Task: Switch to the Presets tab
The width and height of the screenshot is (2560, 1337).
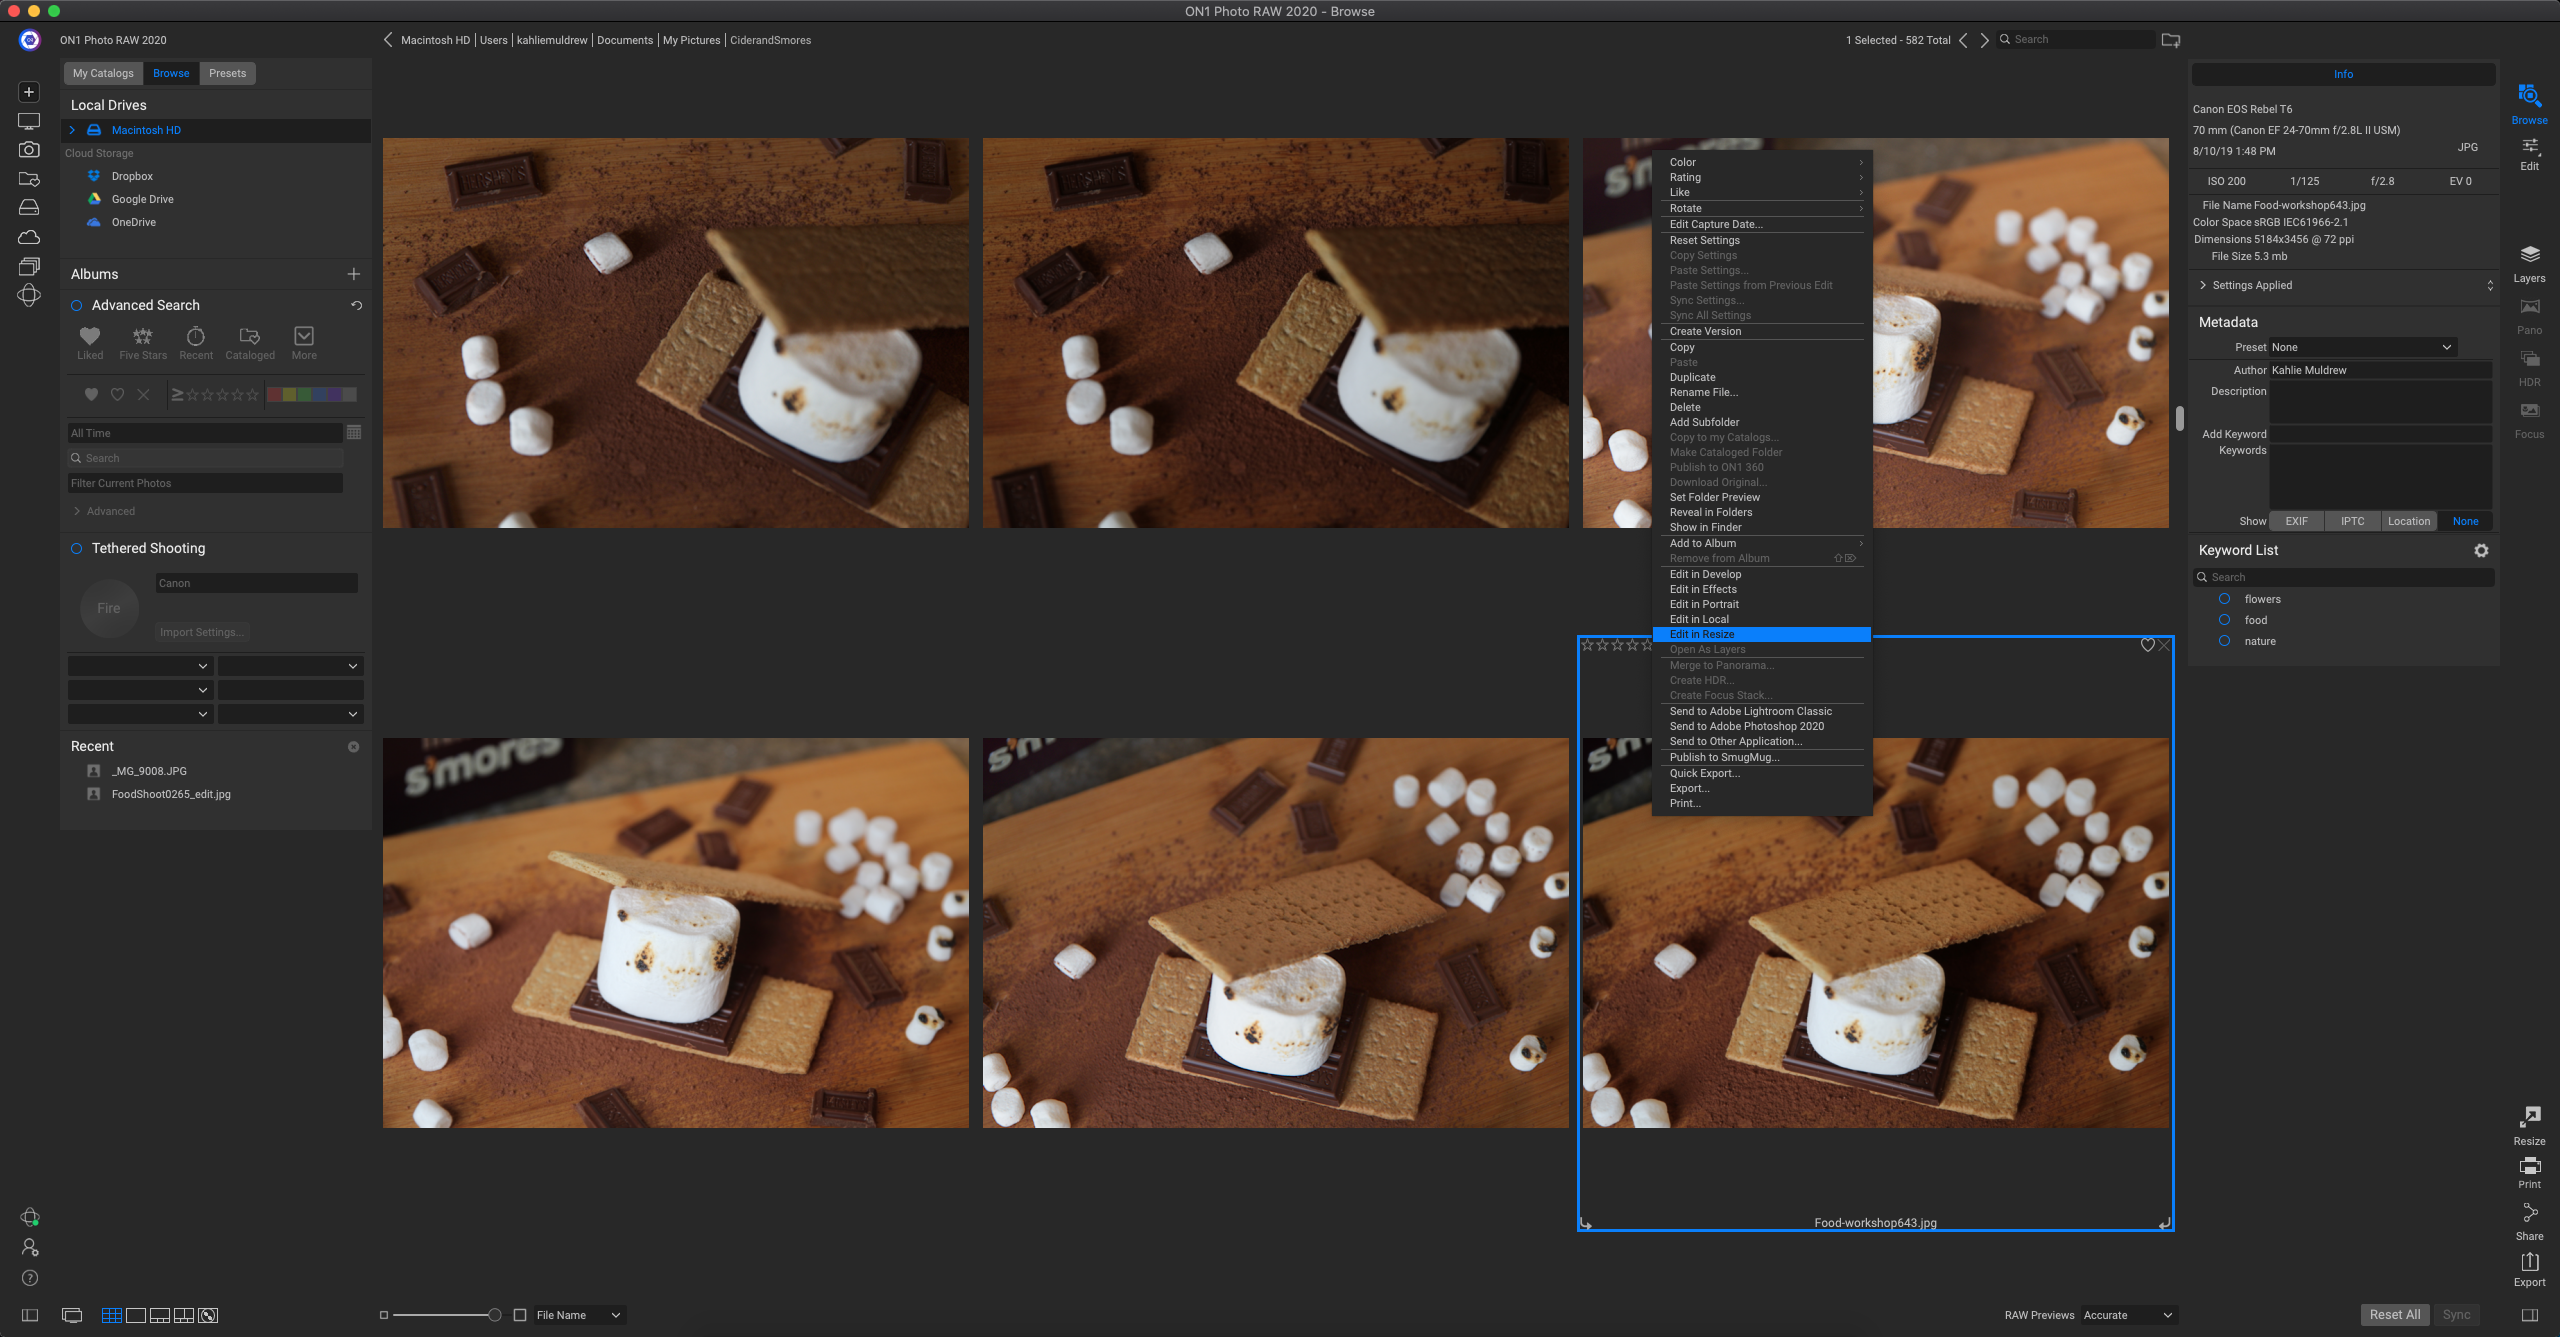Action: [x=227, y=74]
